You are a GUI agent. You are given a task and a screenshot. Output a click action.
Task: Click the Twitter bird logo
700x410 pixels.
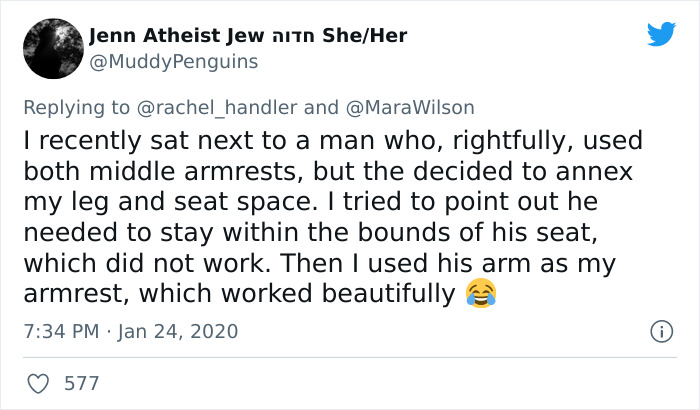(661, 35)
